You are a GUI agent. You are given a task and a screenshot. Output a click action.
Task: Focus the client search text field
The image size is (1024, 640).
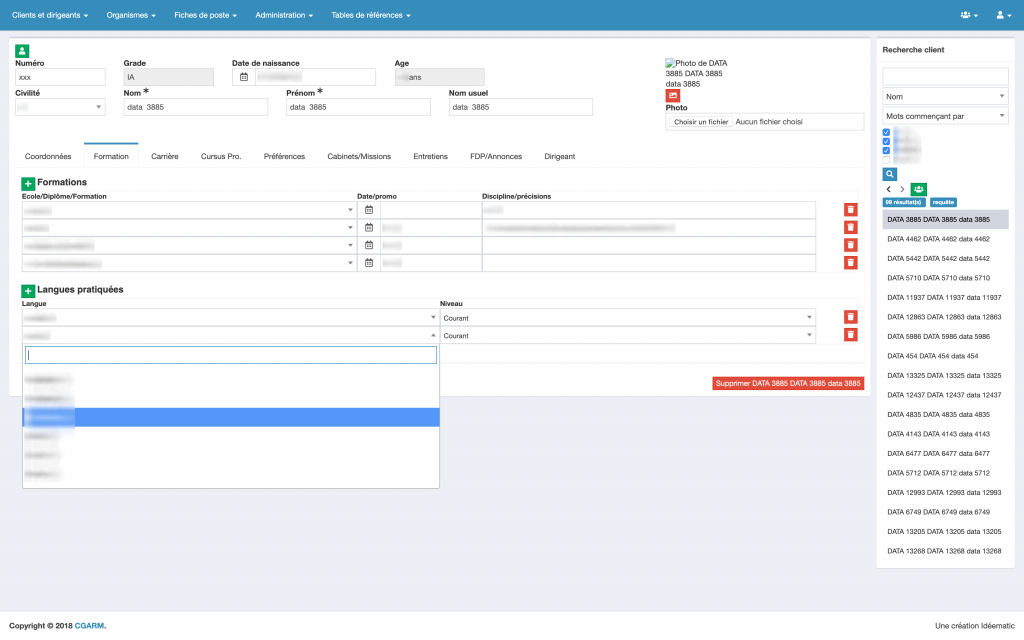click(x=945, y=76)
